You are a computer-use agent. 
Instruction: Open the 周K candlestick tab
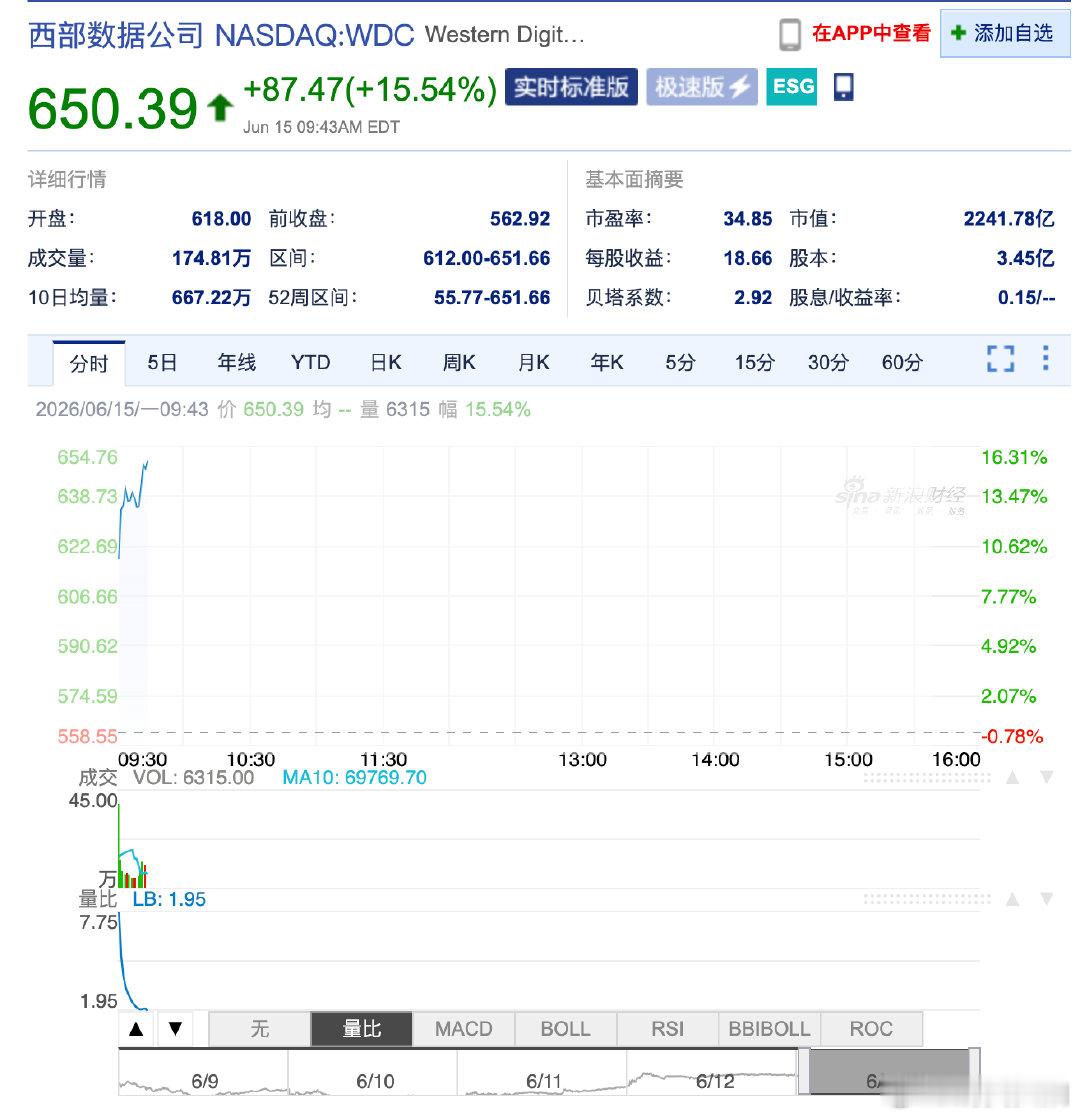(x=459, y=363)
